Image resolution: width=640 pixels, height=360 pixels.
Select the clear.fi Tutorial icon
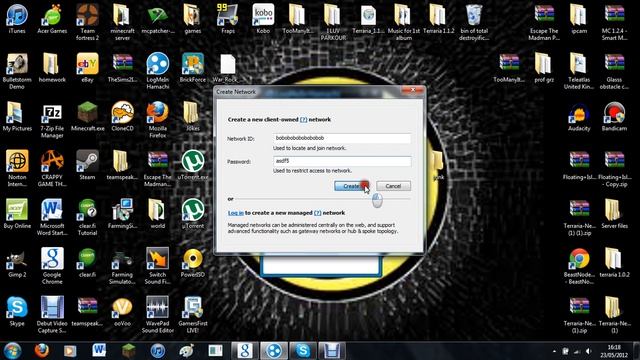coord(87,217)
